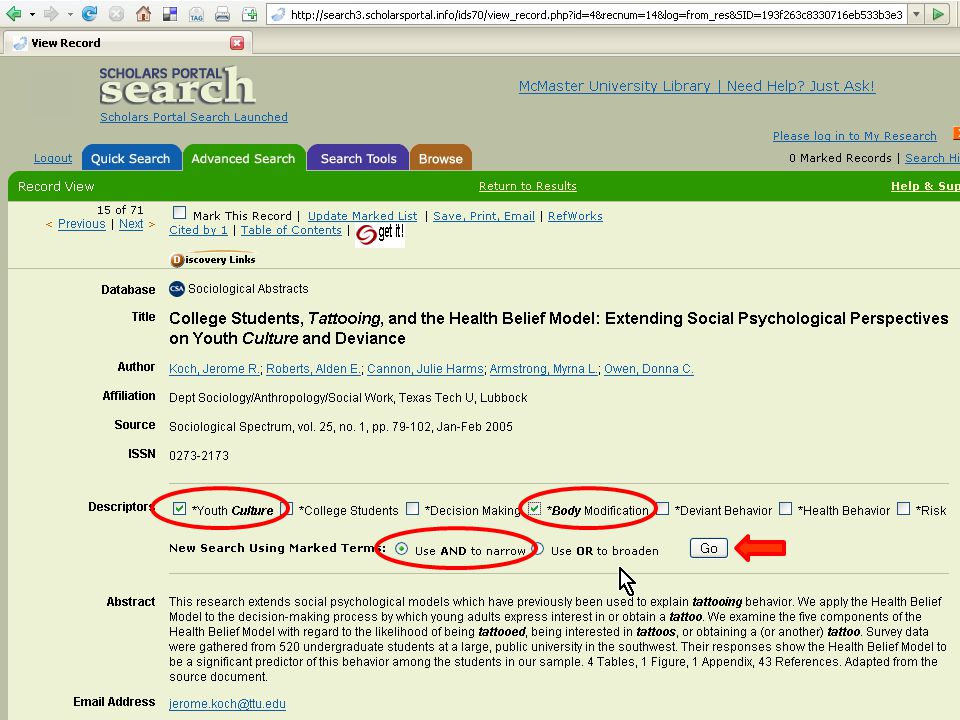Reload the page with the blue refresh icon
The height and width of the screenshot is (720, 960).
pos(89,13)
